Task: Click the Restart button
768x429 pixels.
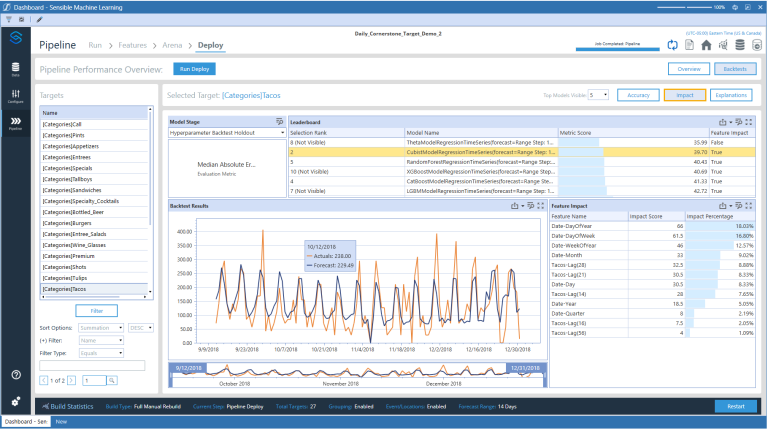Action: [x=736, y=406]
